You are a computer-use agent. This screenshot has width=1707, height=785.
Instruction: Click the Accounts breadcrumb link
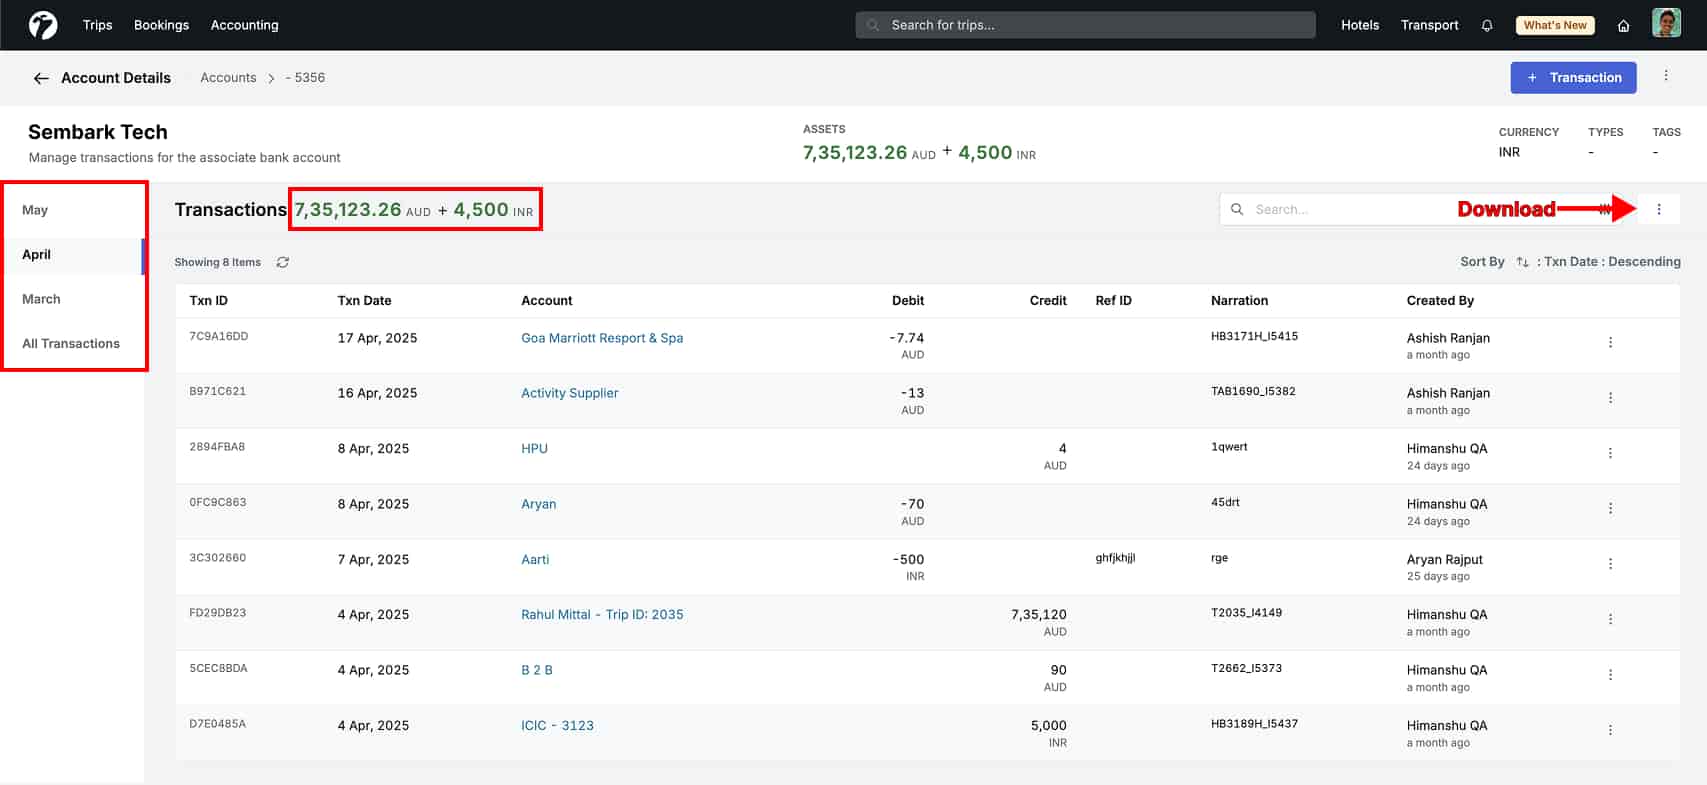(228, 78)
